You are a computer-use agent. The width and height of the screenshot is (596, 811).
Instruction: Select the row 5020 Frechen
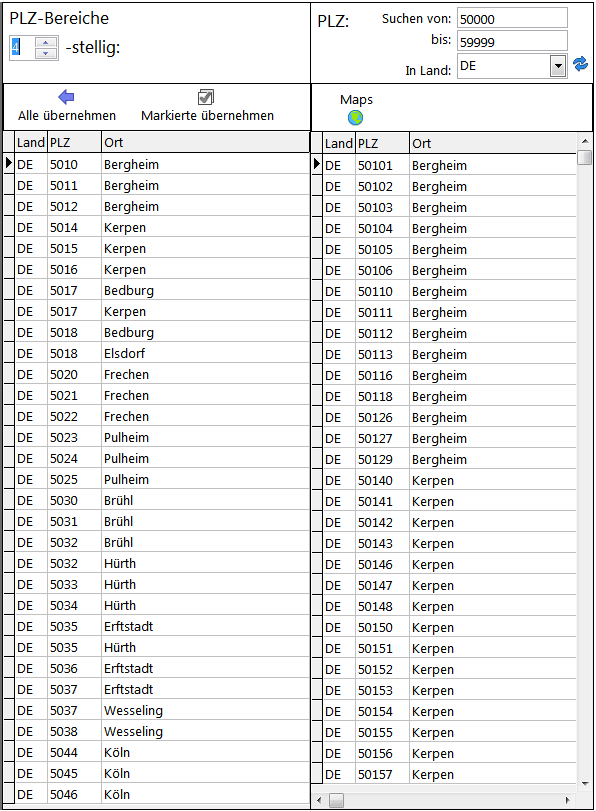tap(162, 374)
